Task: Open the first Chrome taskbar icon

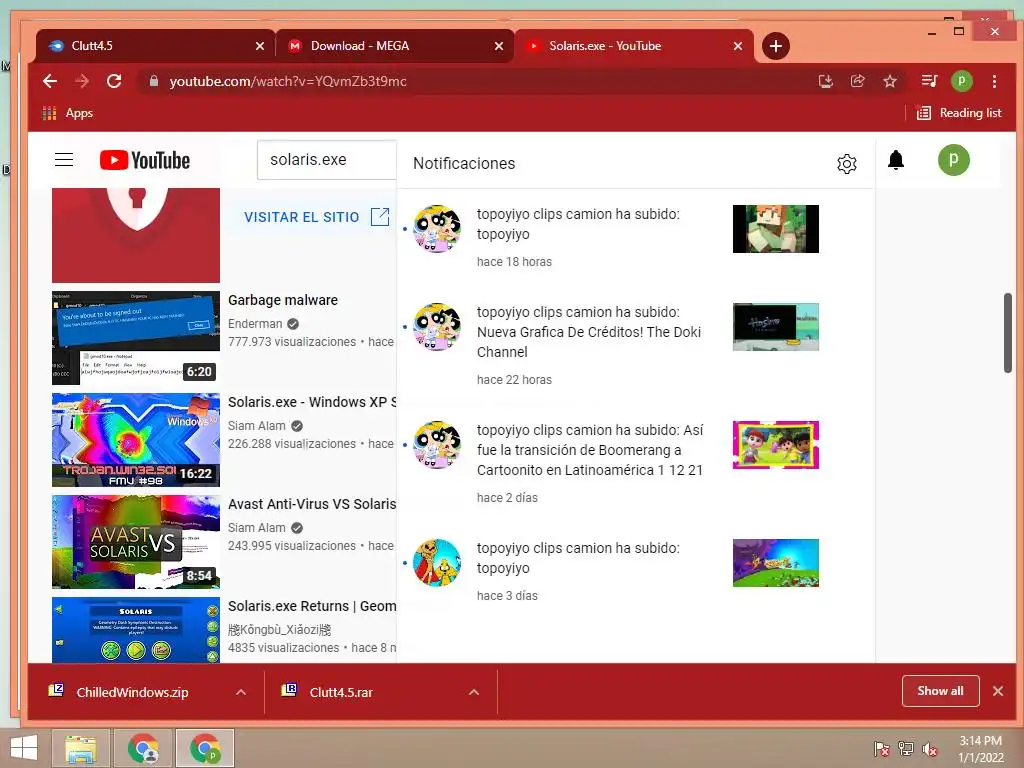Action: click(144, 748)
